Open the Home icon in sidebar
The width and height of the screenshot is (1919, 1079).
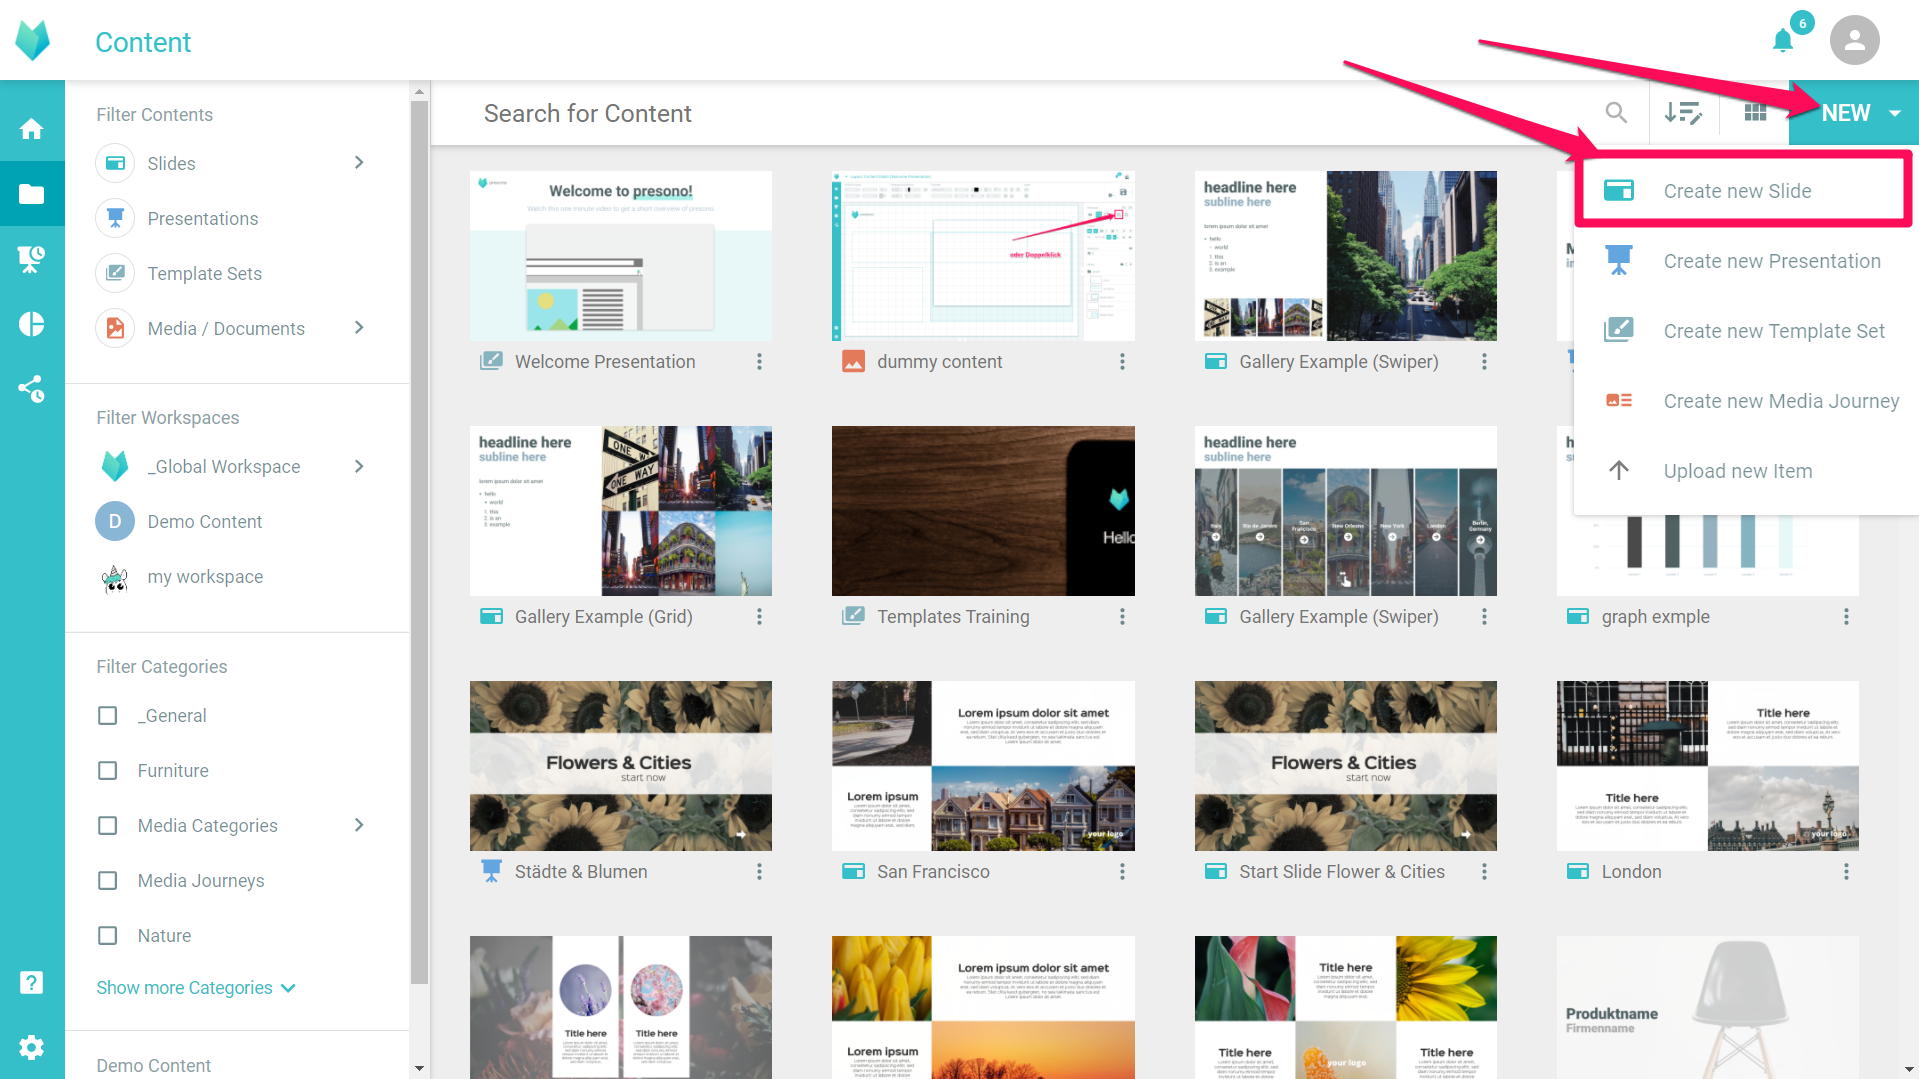tap(32, 129)
